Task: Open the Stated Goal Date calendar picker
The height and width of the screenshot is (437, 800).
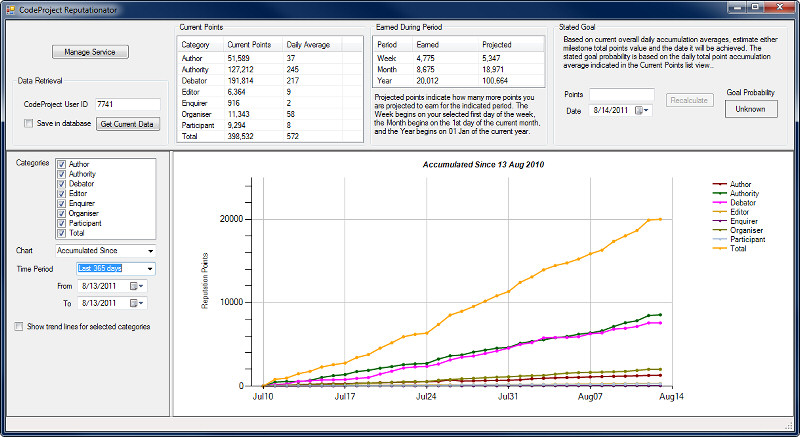Action: coord(641,110)
